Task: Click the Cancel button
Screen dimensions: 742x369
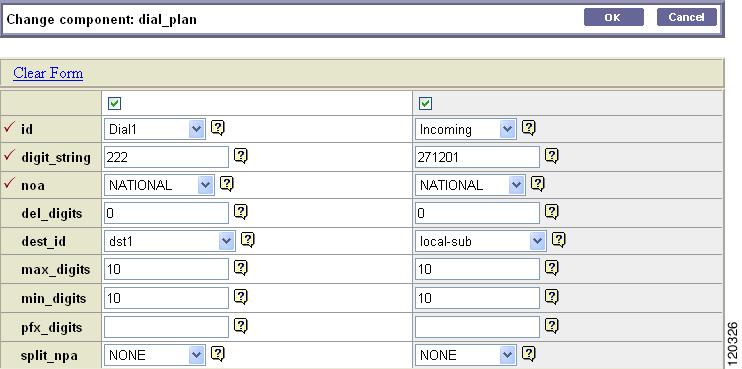Action: pyautogui.click(x=687, y=18)
